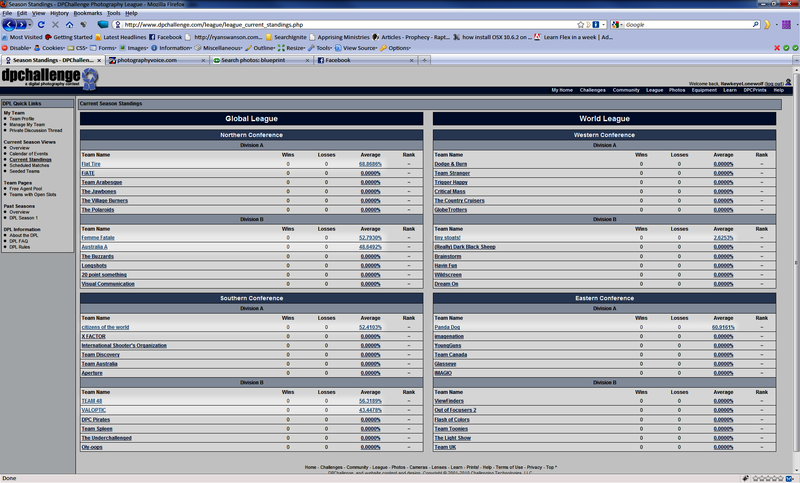Click the log out link
Viewport: 800px width, 483px height.
coord(774,84)
